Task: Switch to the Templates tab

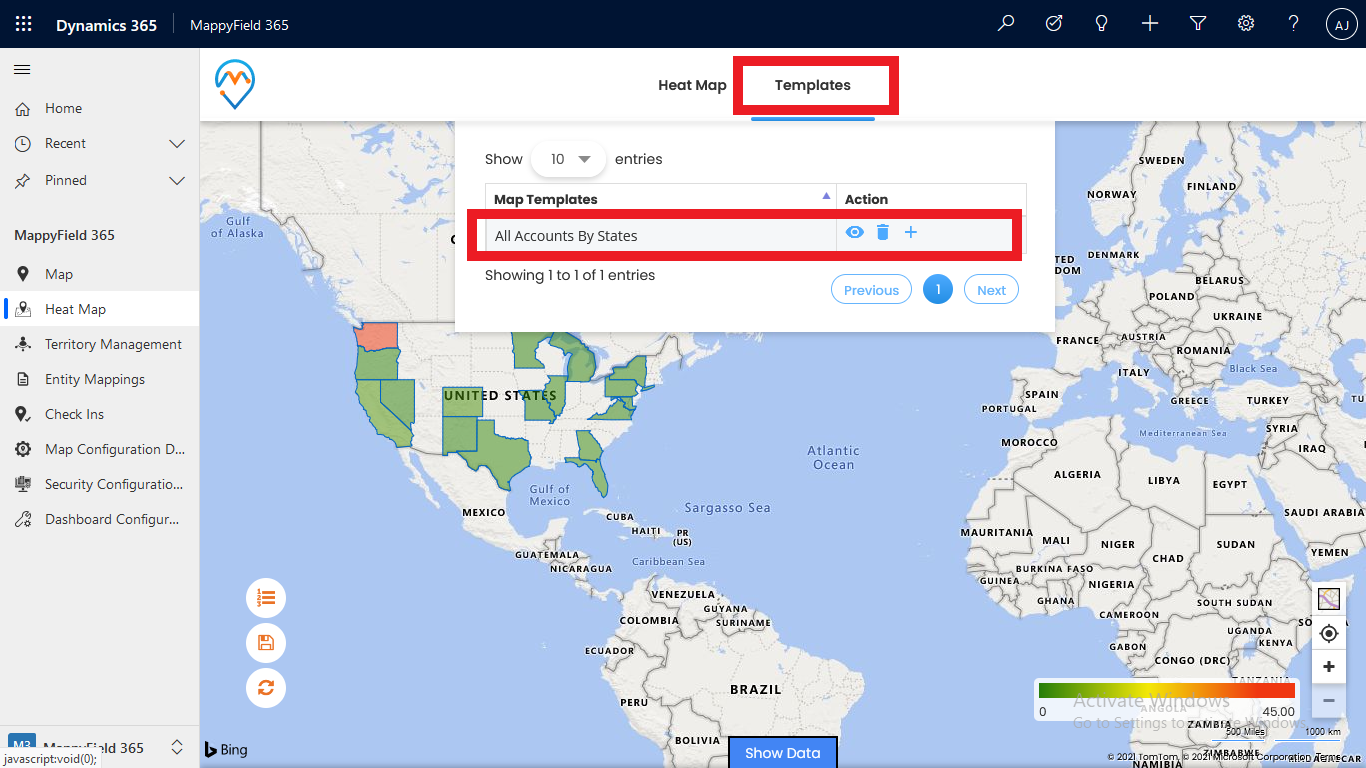Action: tap(813, 85)
